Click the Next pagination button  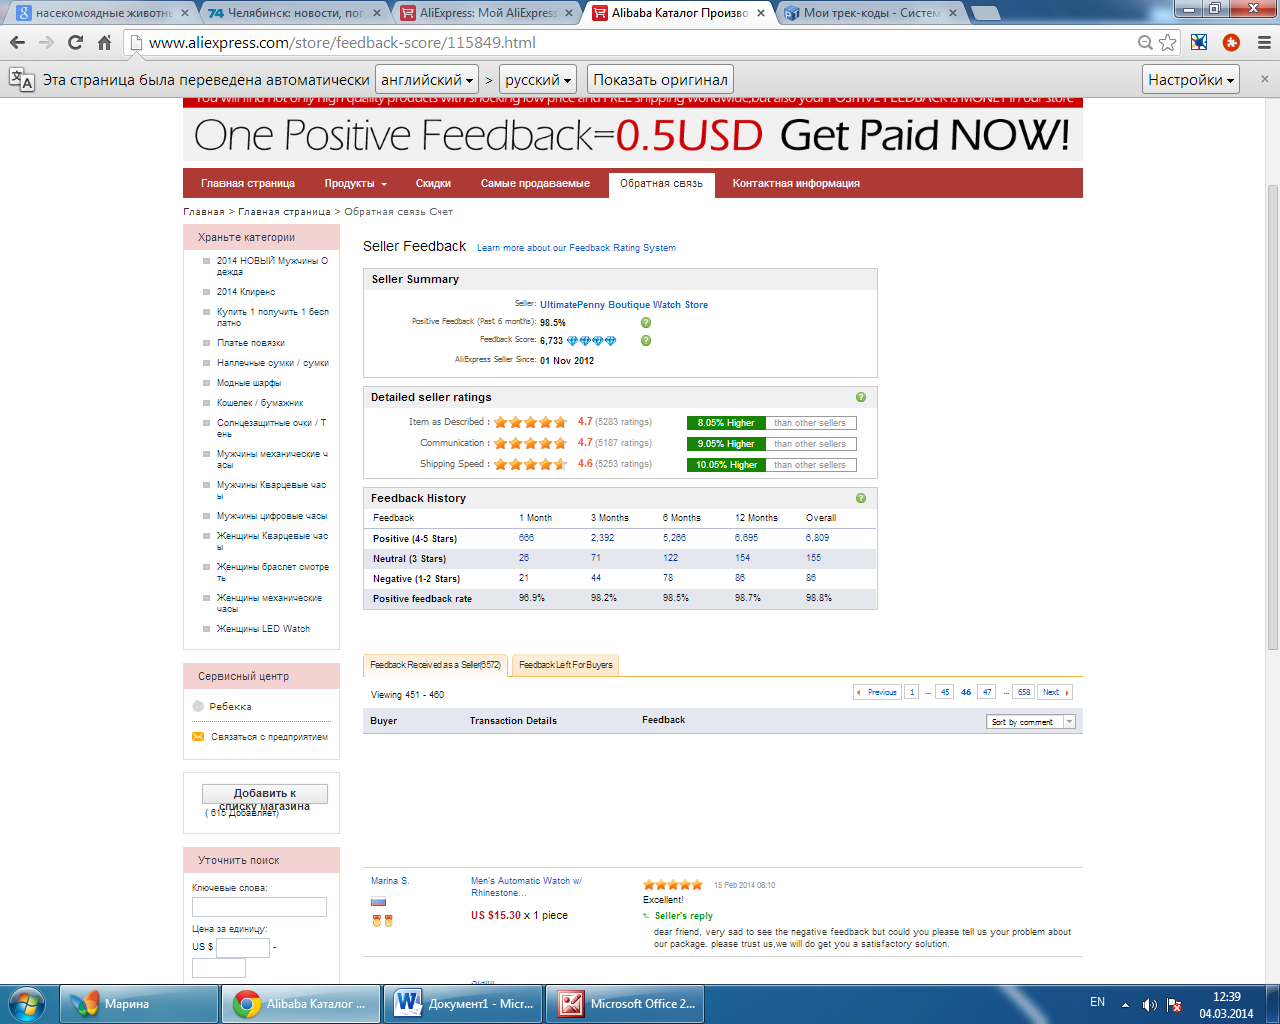[1055, 692]
